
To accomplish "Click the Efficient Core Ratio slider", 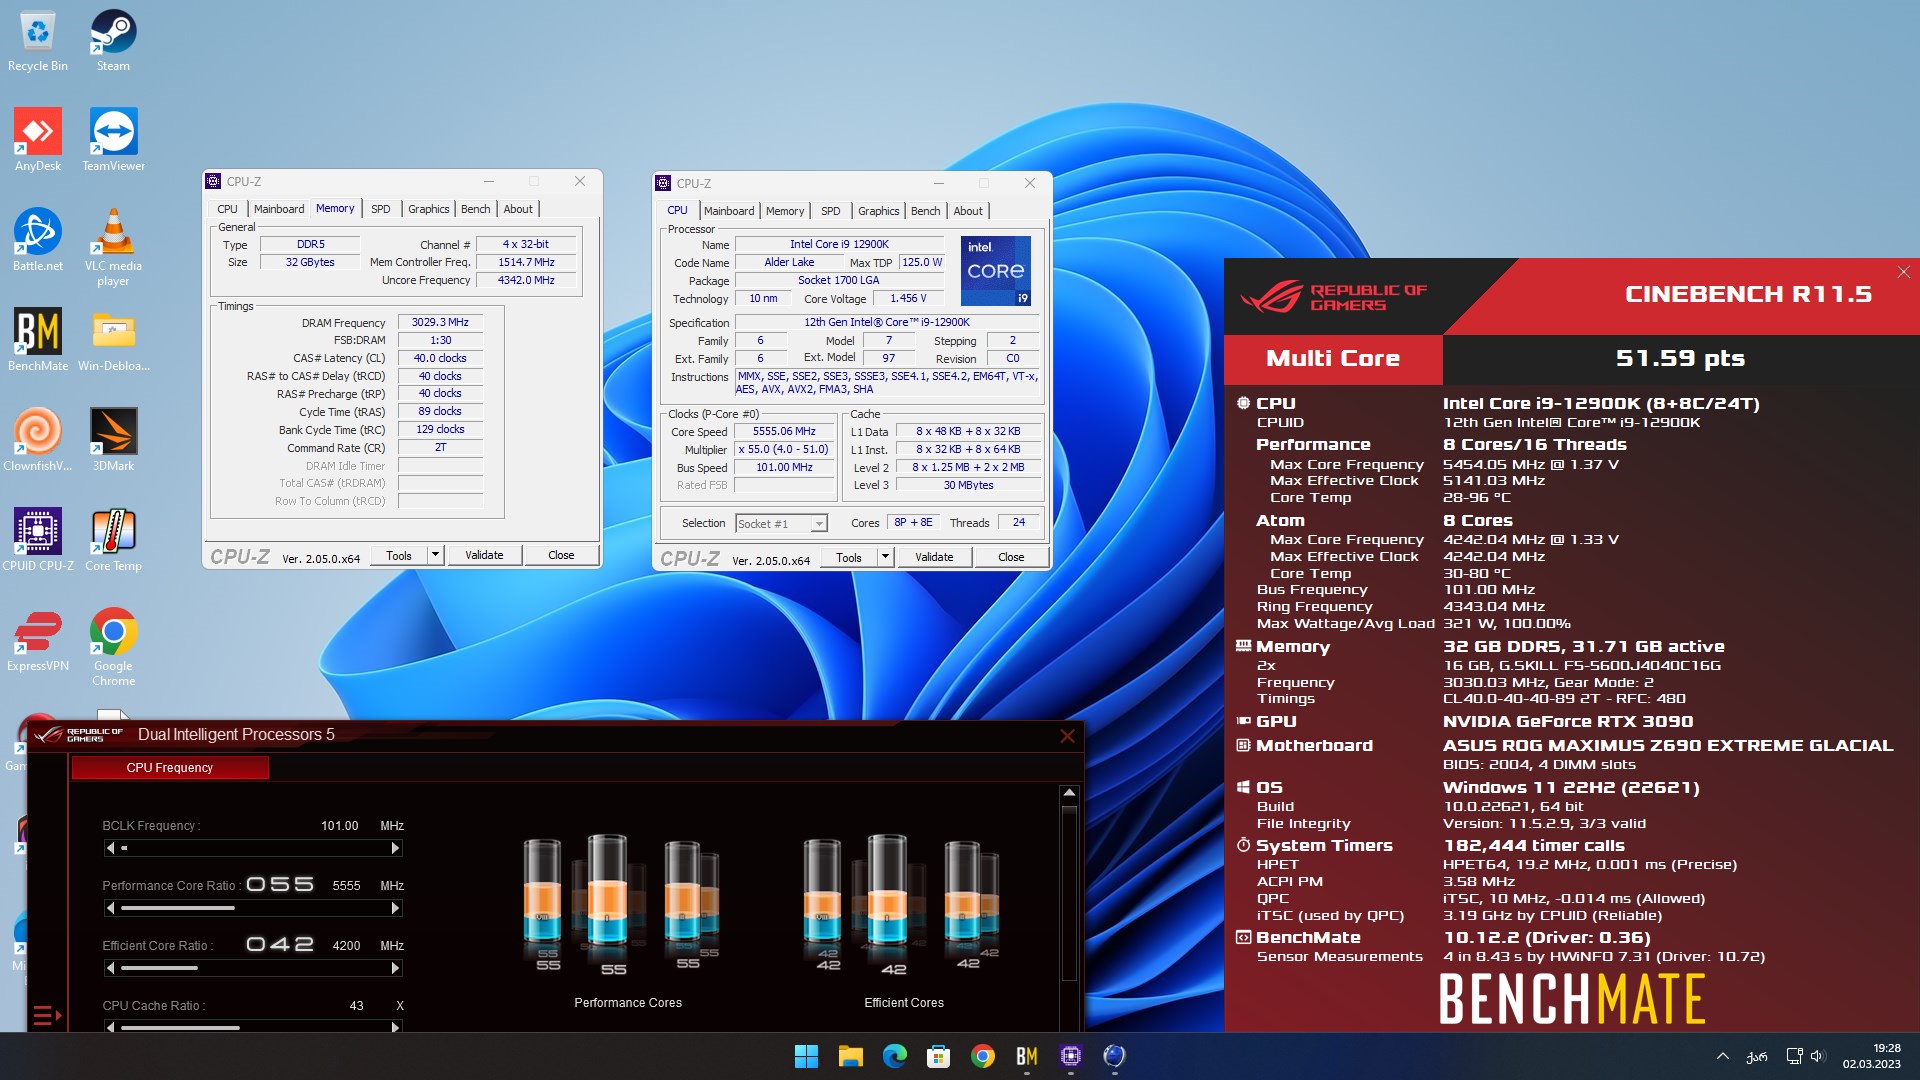I will pos(253,968).
